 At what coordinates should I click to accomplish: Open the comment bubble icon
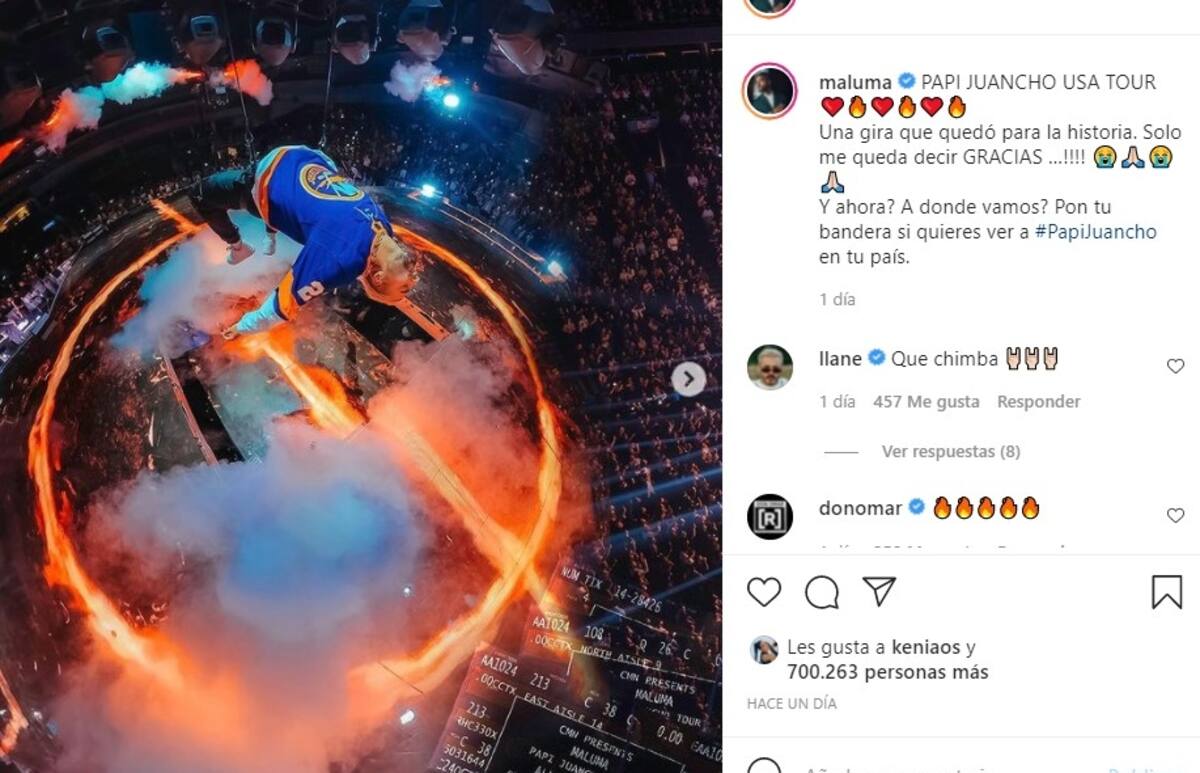[x=822, y=592]
